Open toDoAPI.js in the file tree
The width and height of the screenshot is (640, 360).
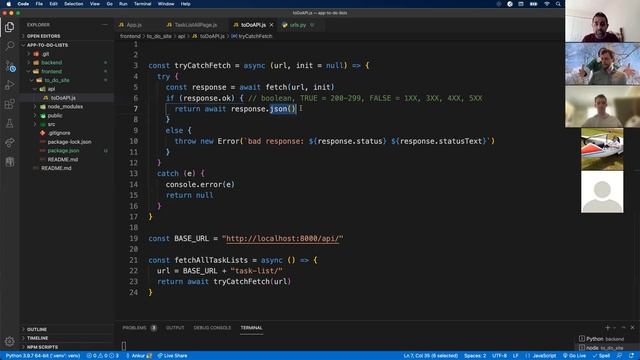point(63,98)
